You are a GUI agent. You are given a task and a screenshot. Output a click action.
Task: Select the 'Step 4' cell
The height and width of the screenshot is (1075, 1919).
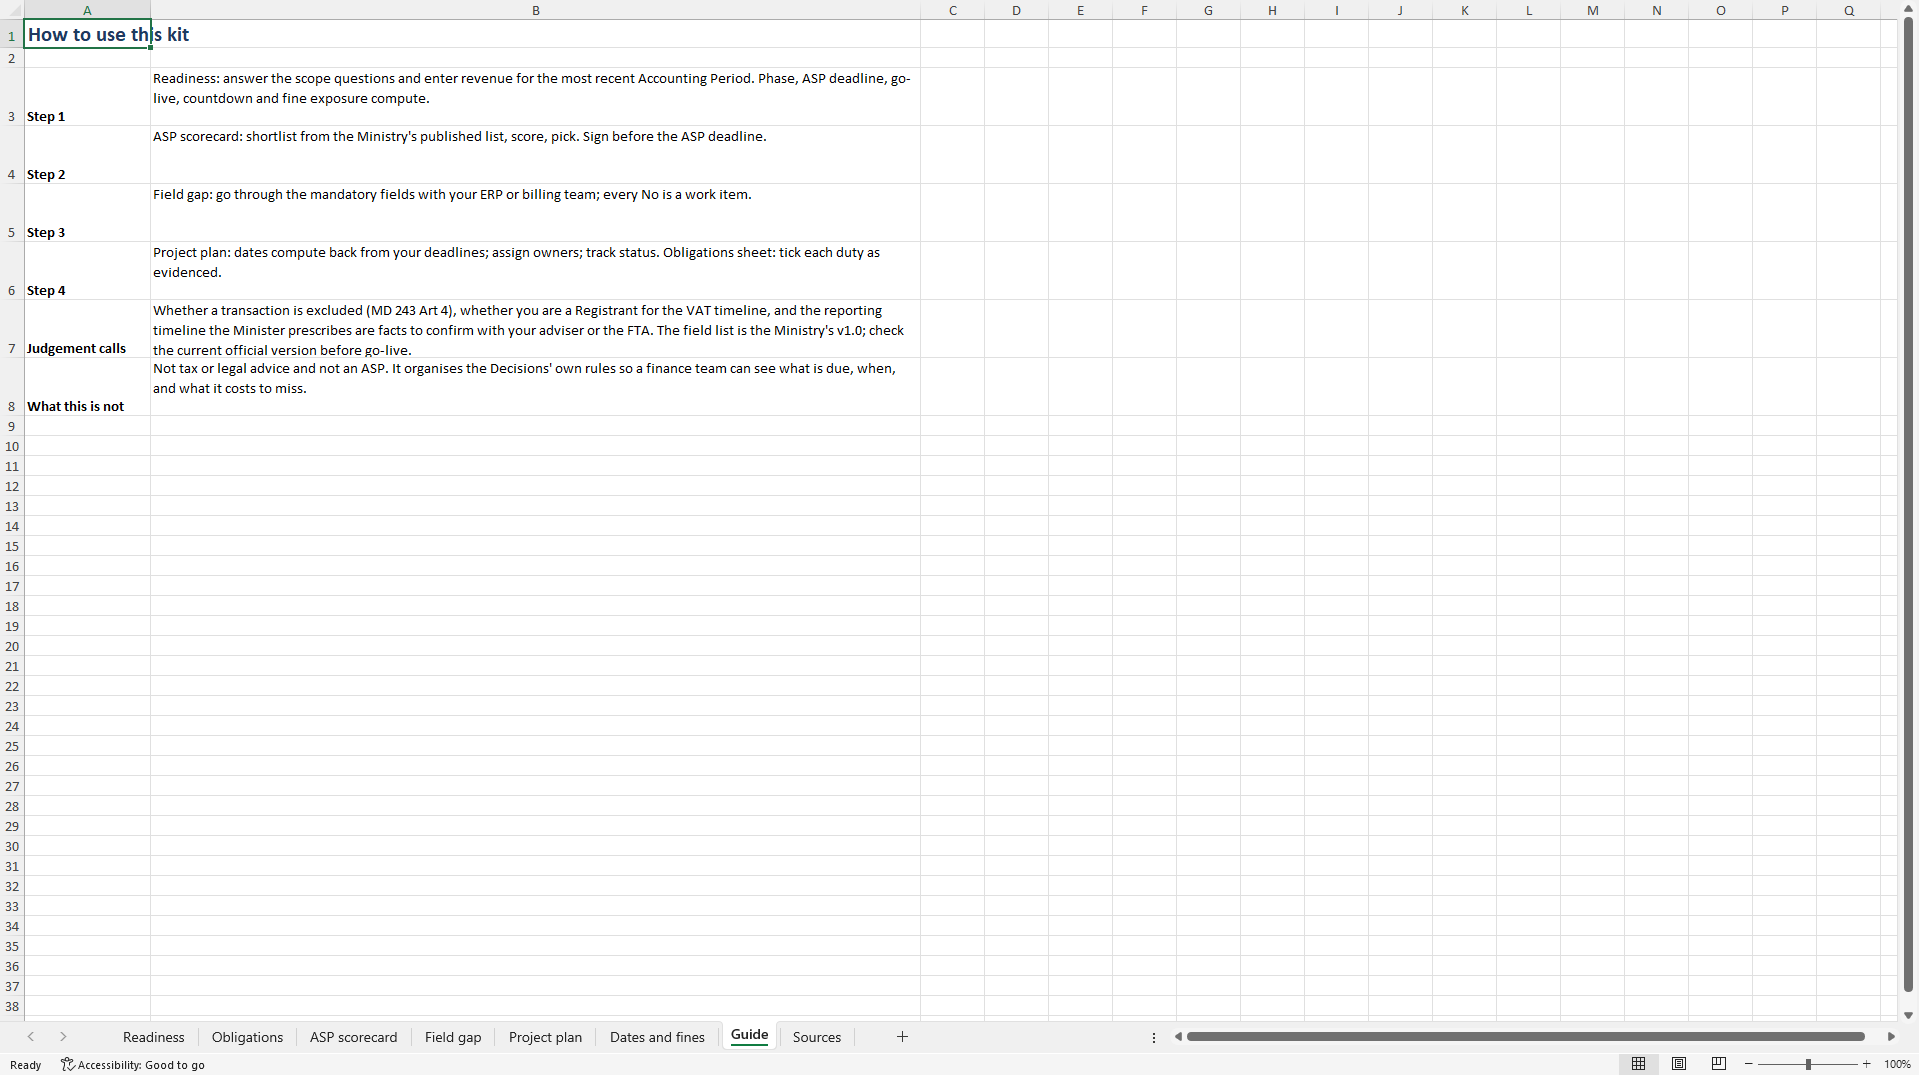87,271
